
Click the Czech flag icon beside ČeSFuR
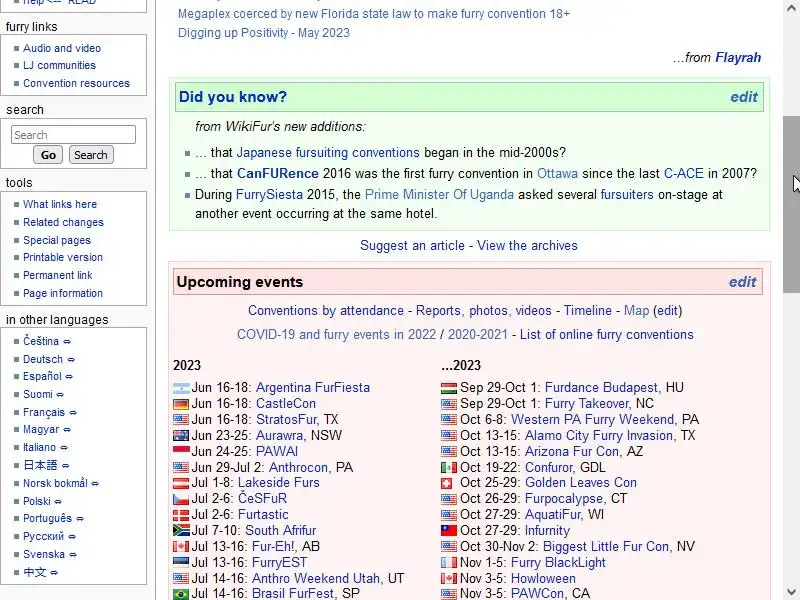click(181, 499)
